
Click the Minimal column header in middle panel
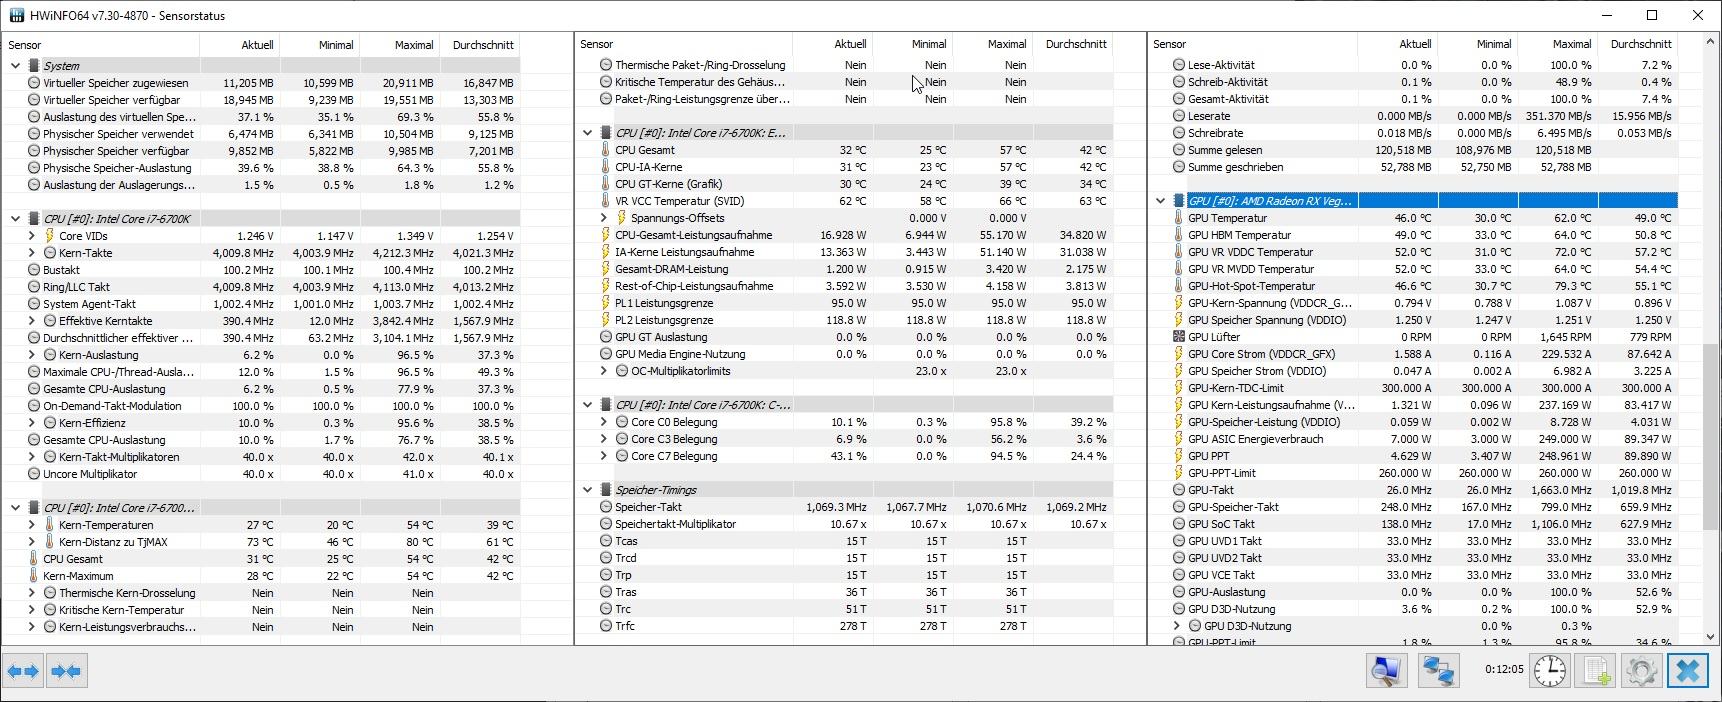click(912, 44)
